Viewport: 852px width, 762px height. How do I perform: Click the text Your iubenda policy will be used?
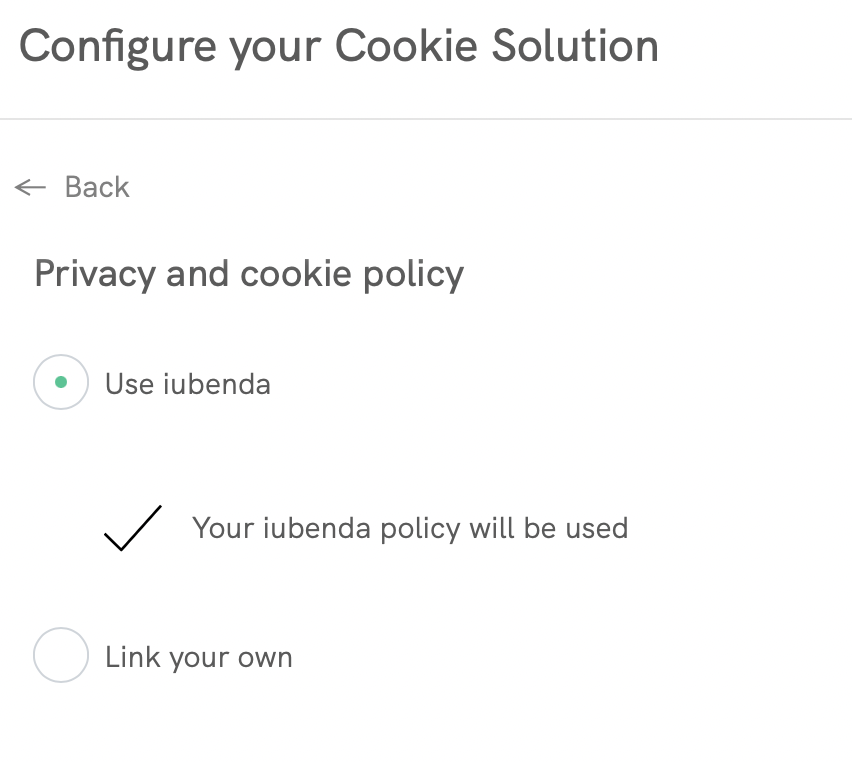click(410, 527)
